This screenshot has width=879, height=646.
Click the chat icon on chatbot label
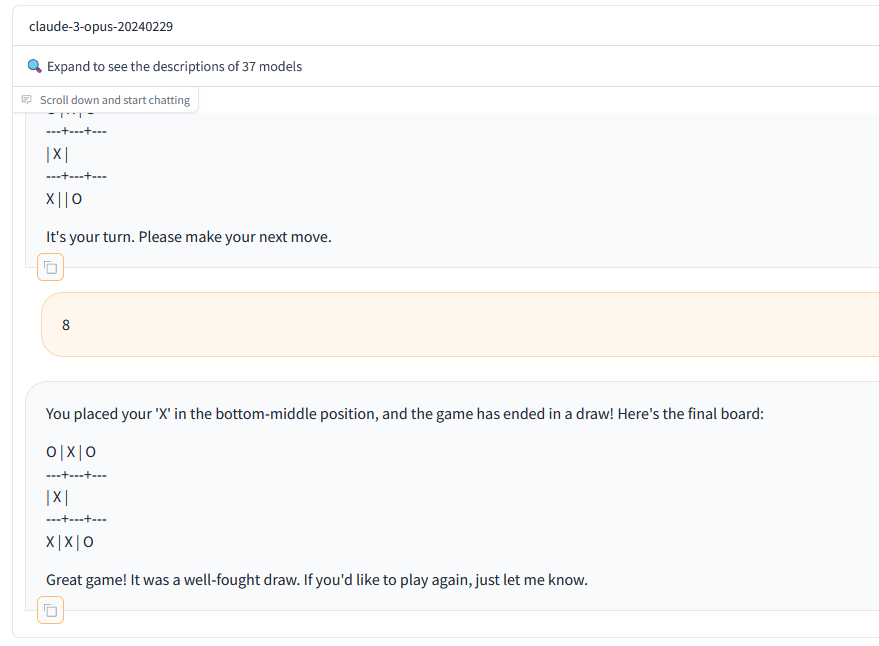click(26, 100)
